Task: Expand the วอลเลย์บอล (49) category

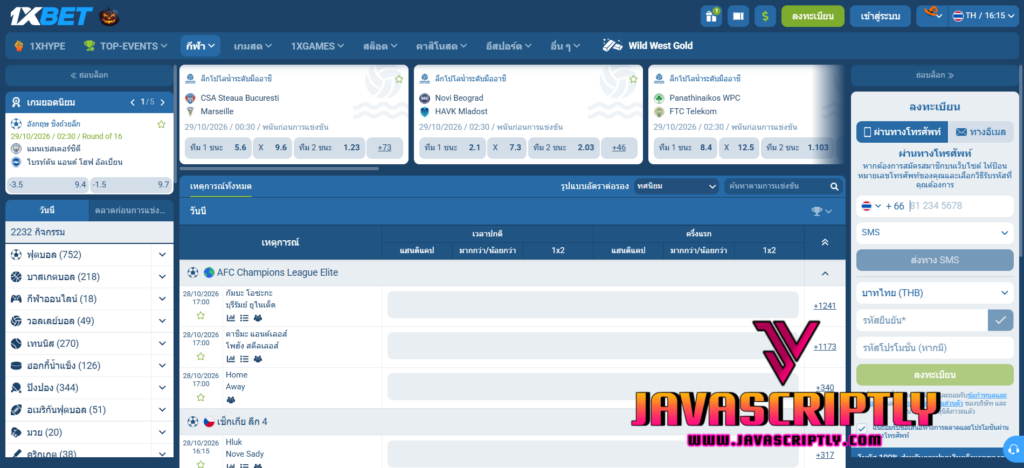Action: coord(162,321)
